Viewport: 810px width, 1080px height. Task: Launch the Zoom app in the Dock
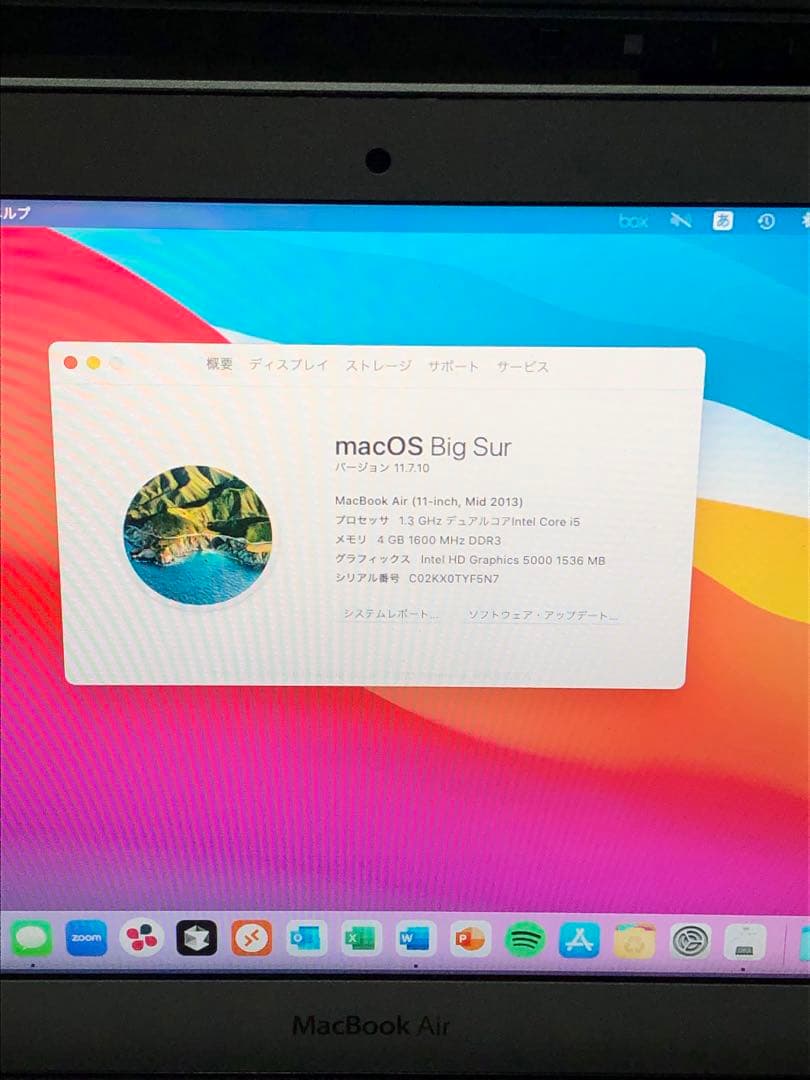[86, 938]
